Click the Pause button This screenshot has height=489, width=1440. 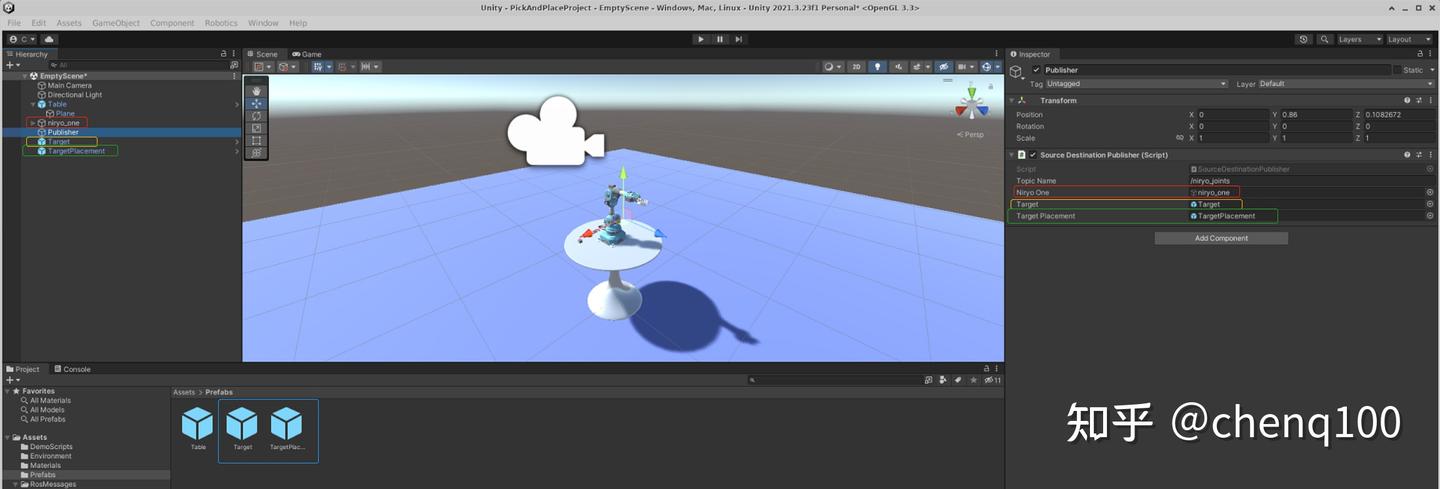tap(719, 39)
